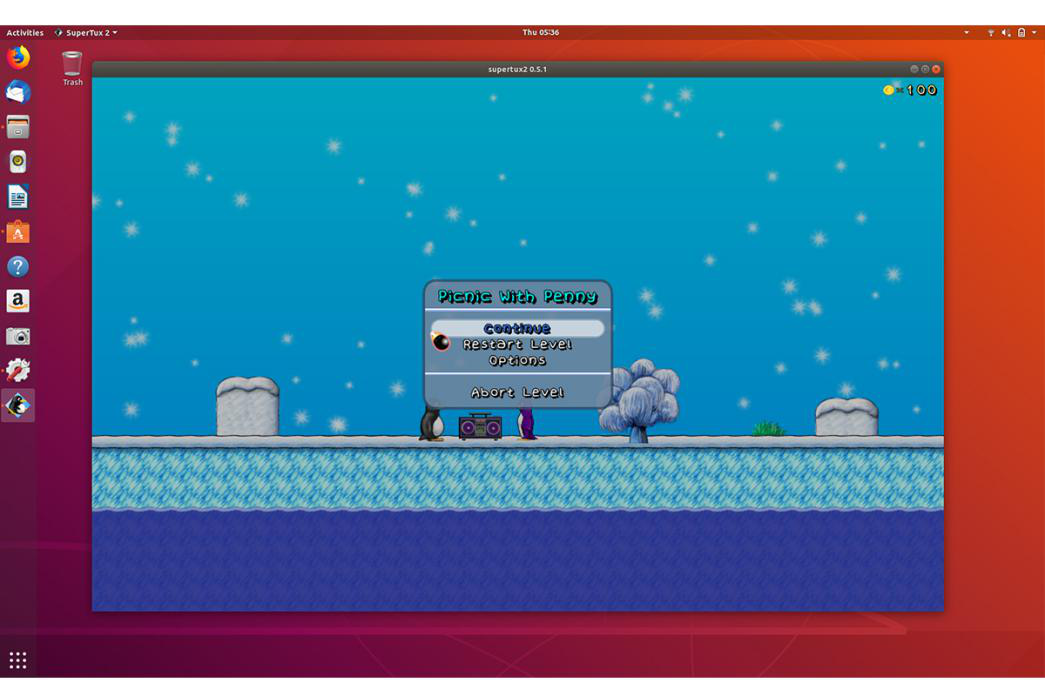1045x696 pixels.
Task: Expand the input indicator dropdown arrow
Action: pyautogui.click(x=966, y=32)
